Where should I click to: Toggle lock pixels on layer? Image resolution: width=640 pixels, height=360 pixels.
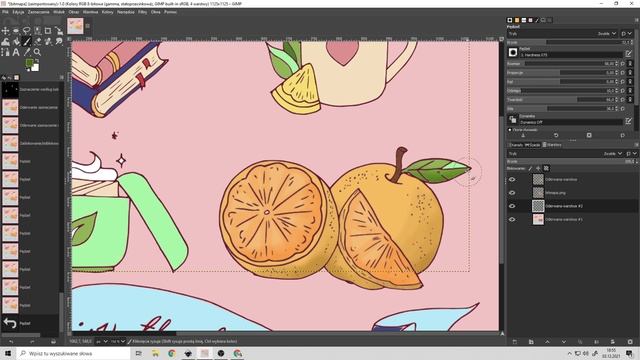click(530, 168)
